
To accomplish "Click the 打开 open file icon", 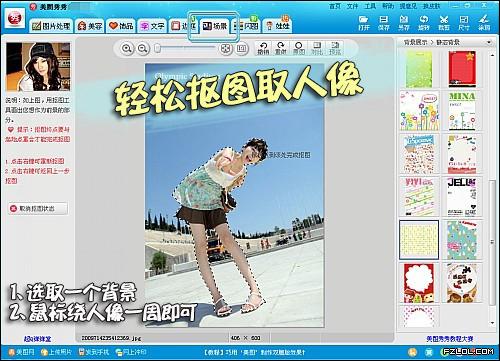I will [364, 23].
